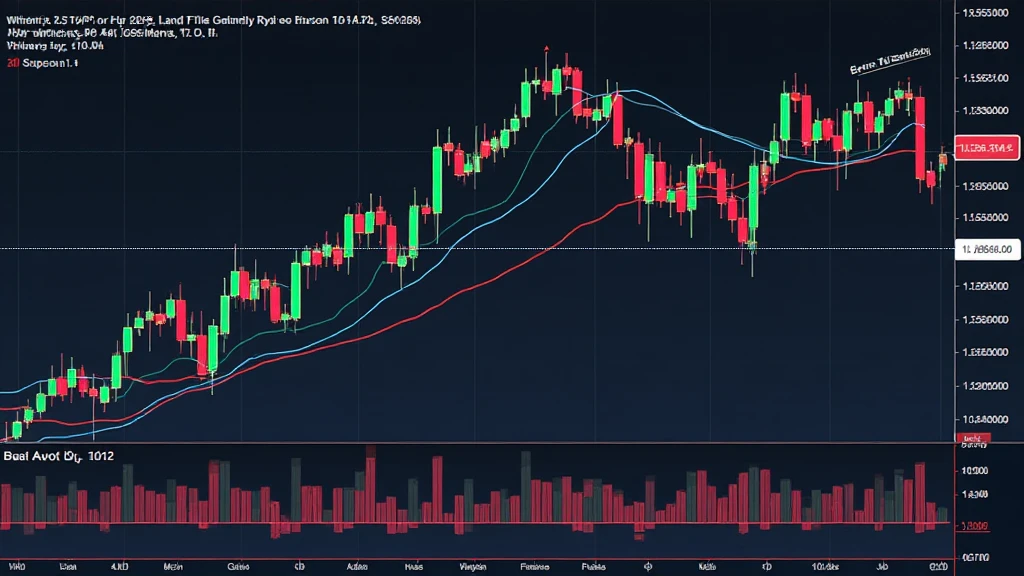Toggle the "Beal Avot" indicator pane label
The width and height of the screenshot is (1024, 576).
click(x=58, y=455)
